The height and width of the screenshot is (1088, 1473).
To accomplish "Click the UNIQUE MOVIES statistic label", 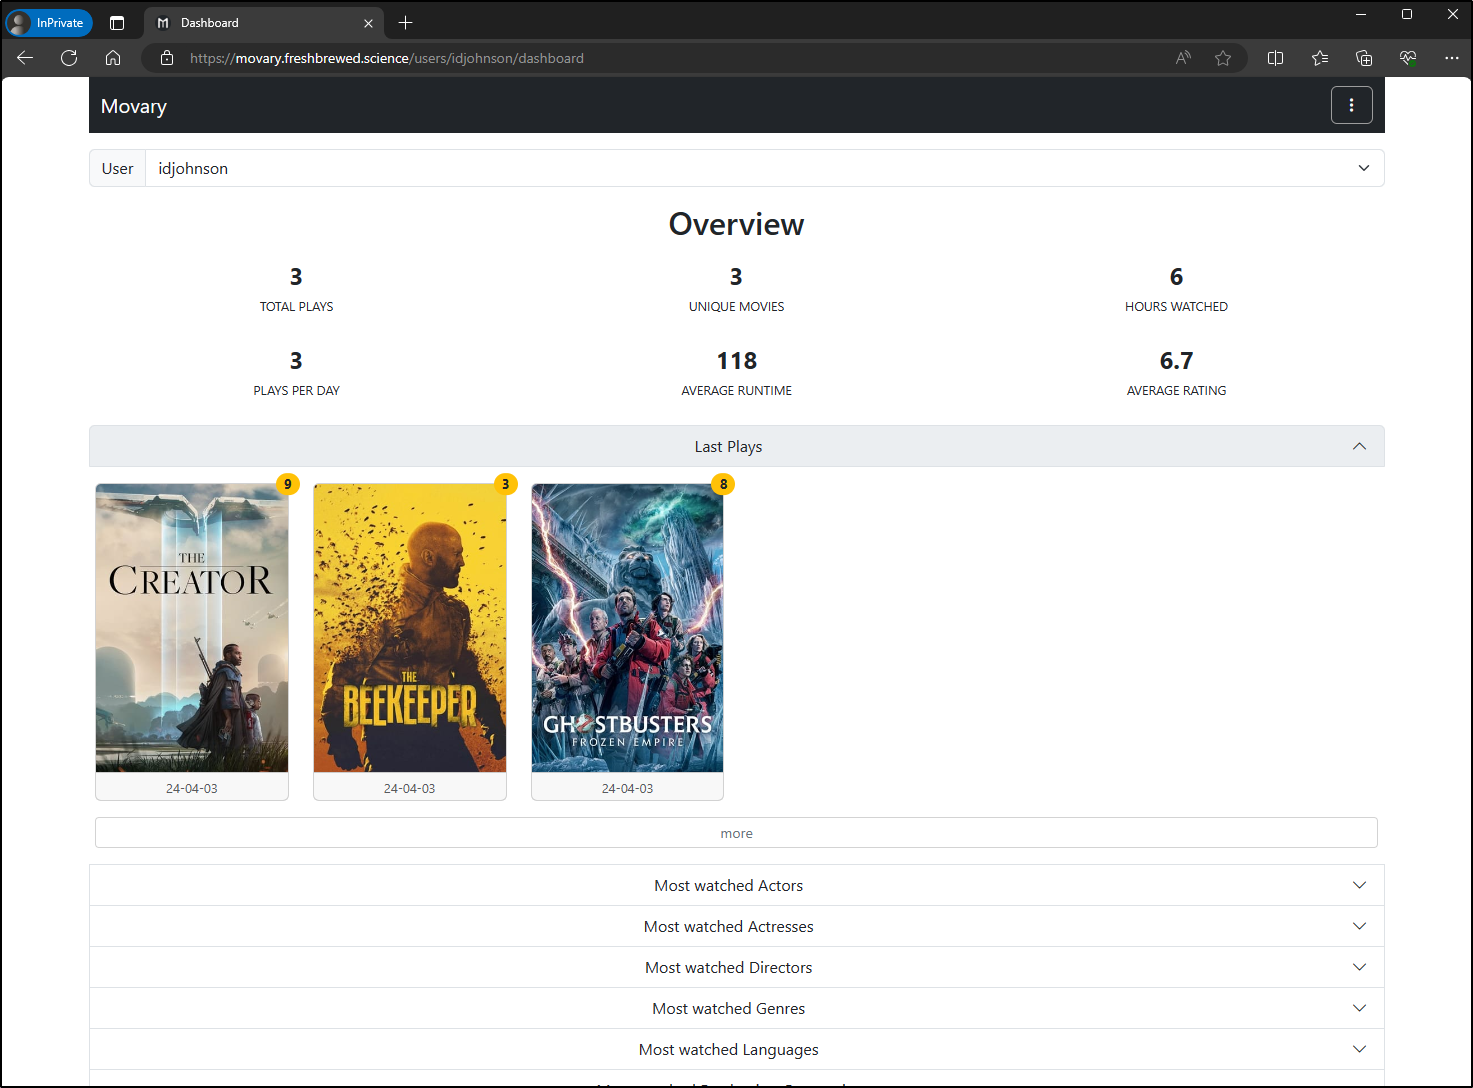I will pos(736,307).
